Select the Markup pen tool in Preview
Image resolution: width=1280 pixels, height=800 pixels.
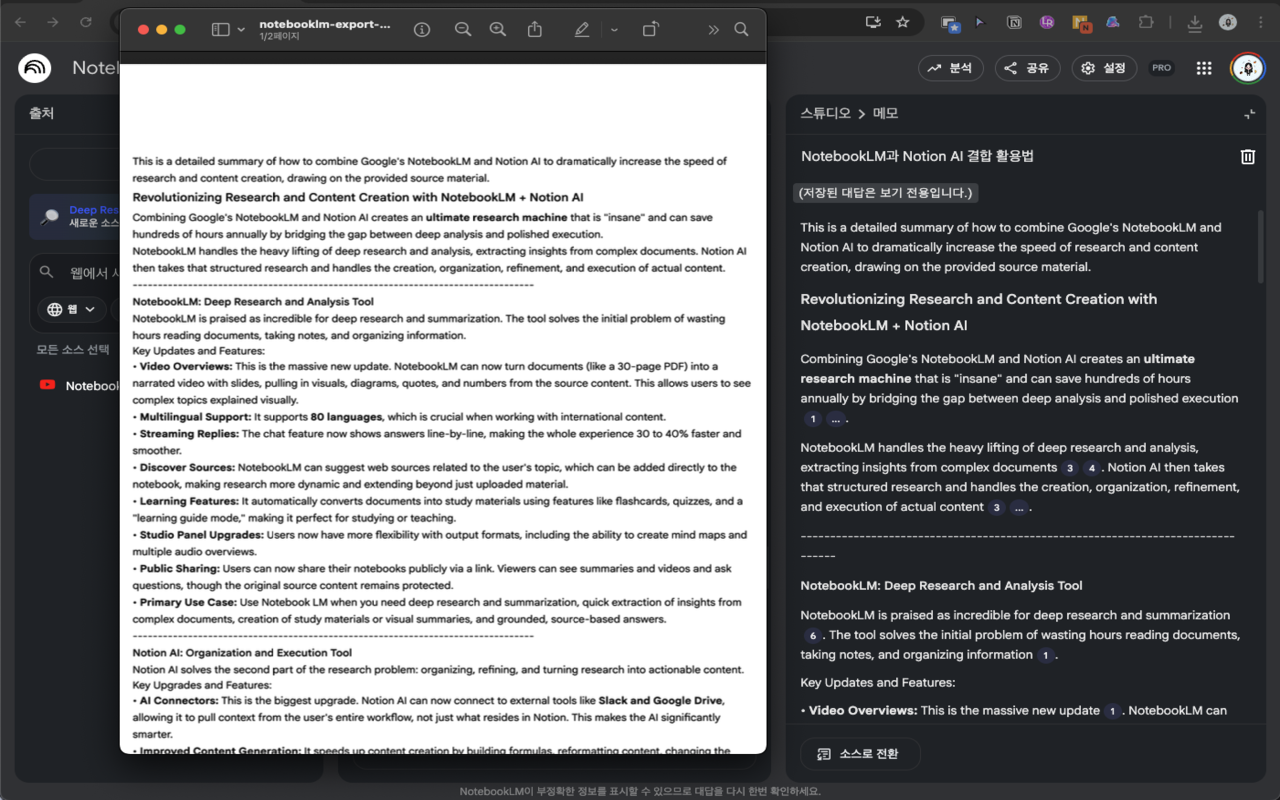(581, 29)
